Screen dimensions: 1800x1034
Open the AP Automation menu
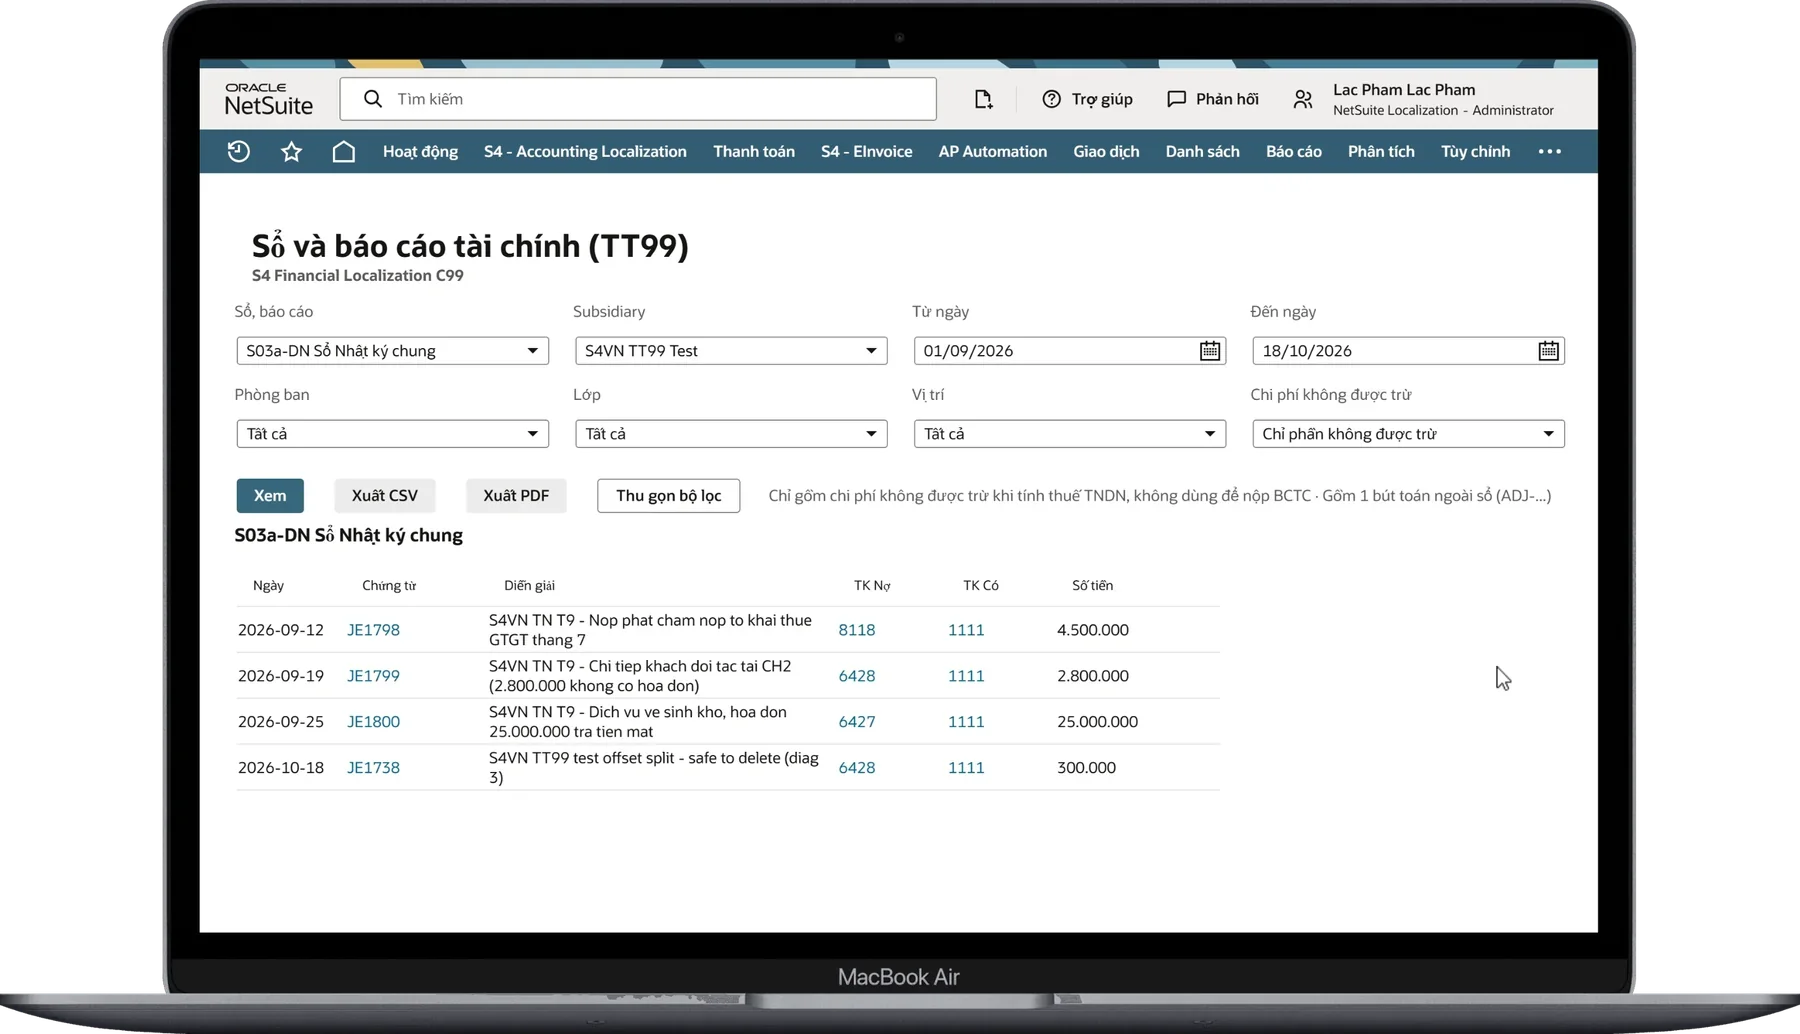point(993,152)
